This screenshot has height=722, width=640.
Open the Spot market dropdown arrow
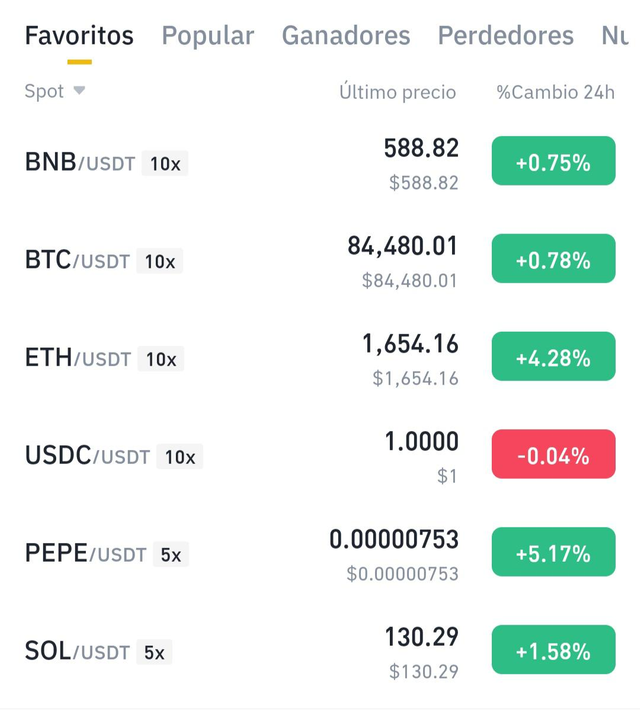pyautogui.click(x=80, y=90)
